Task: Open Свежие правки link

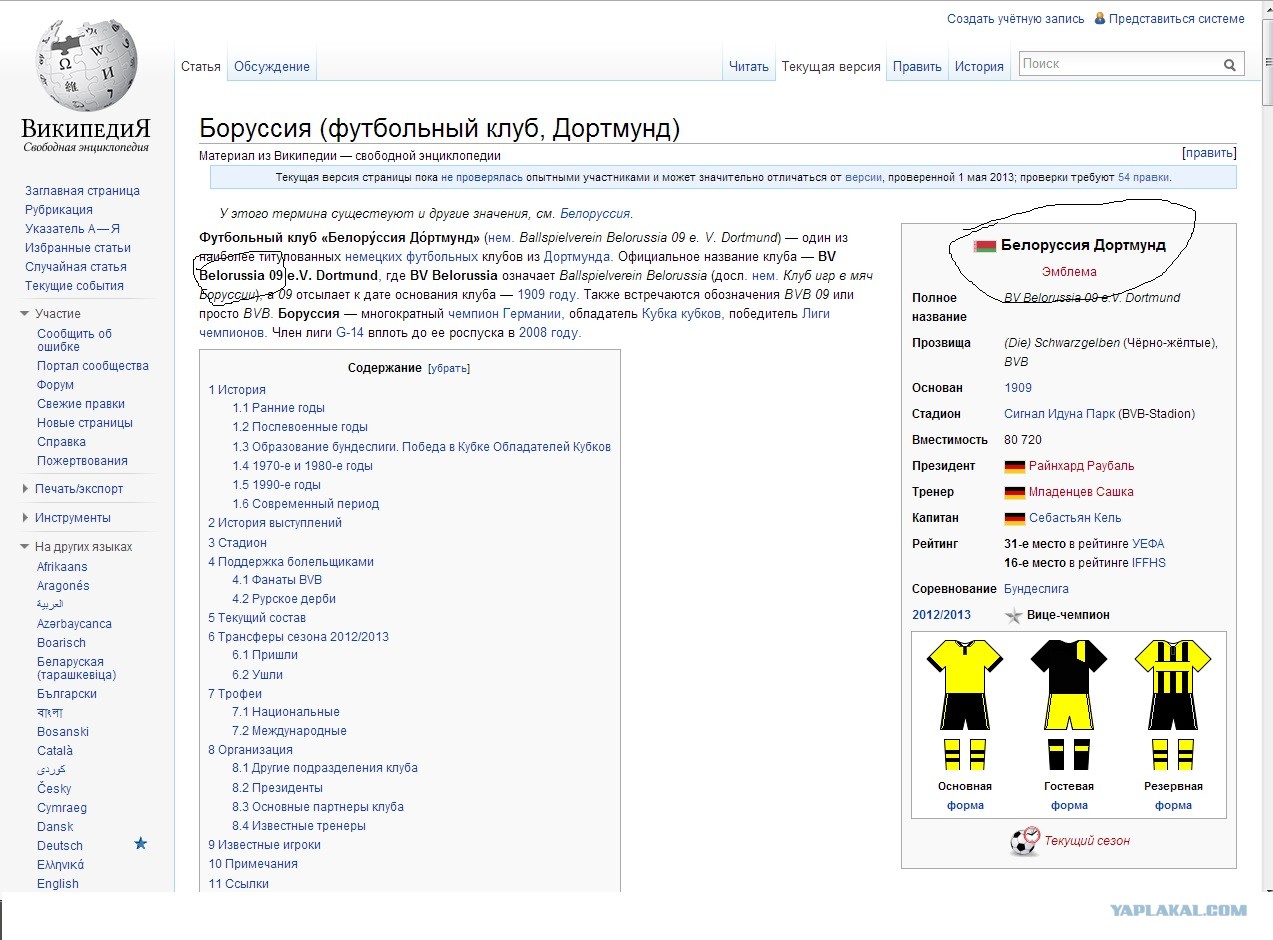Action: [x=81, y=404]
